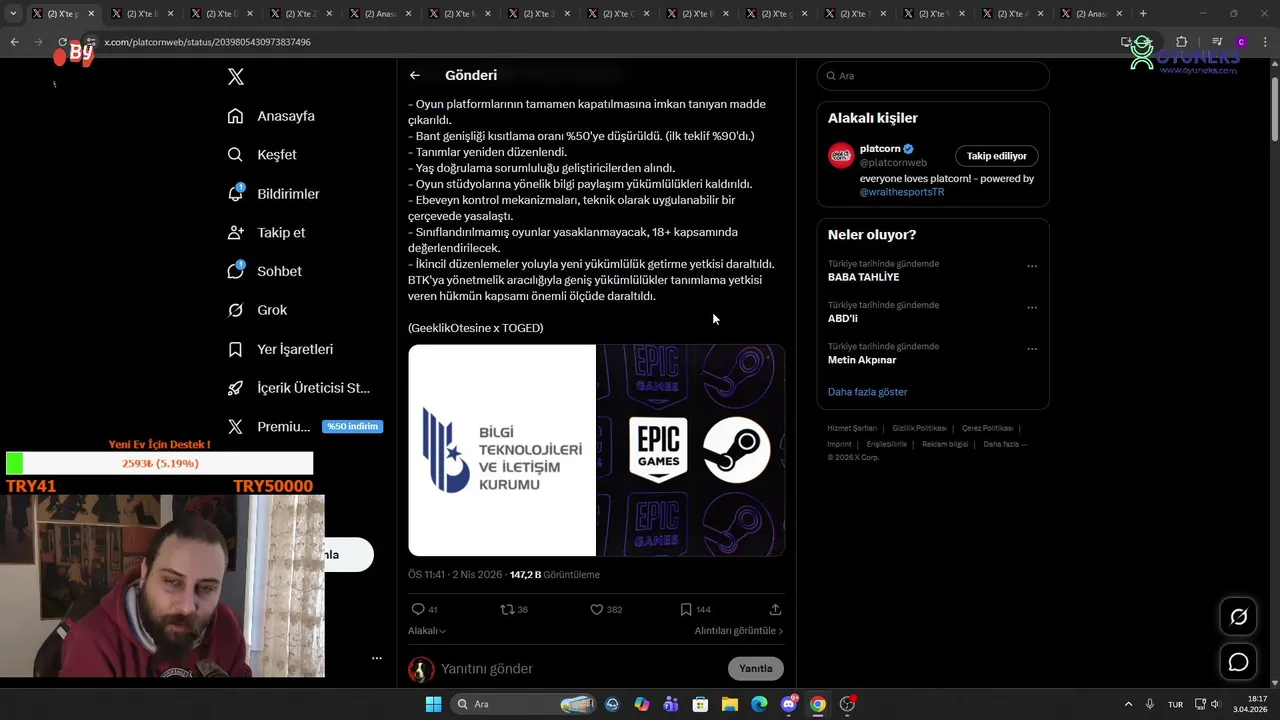Viewport: 1280px width, 720px height.
Task: Open Microsoft Edge from the taskbar
Action: click(x=759, y=704)
